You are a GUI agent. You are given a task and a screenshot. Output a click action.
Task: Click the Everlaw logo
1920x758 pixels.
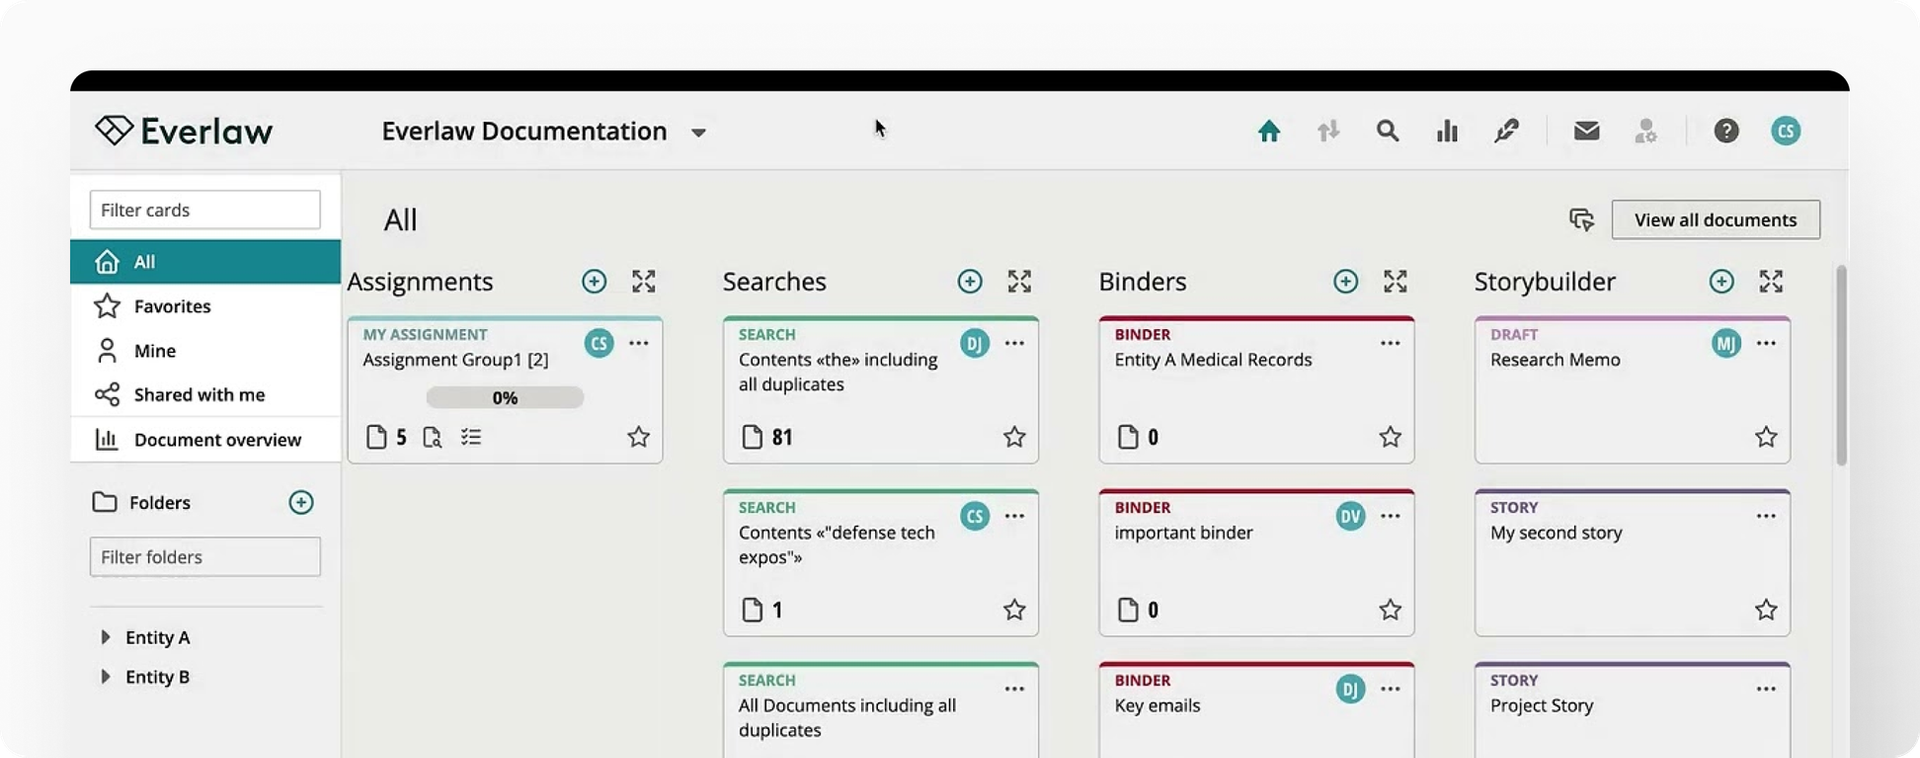click(184, 131)
